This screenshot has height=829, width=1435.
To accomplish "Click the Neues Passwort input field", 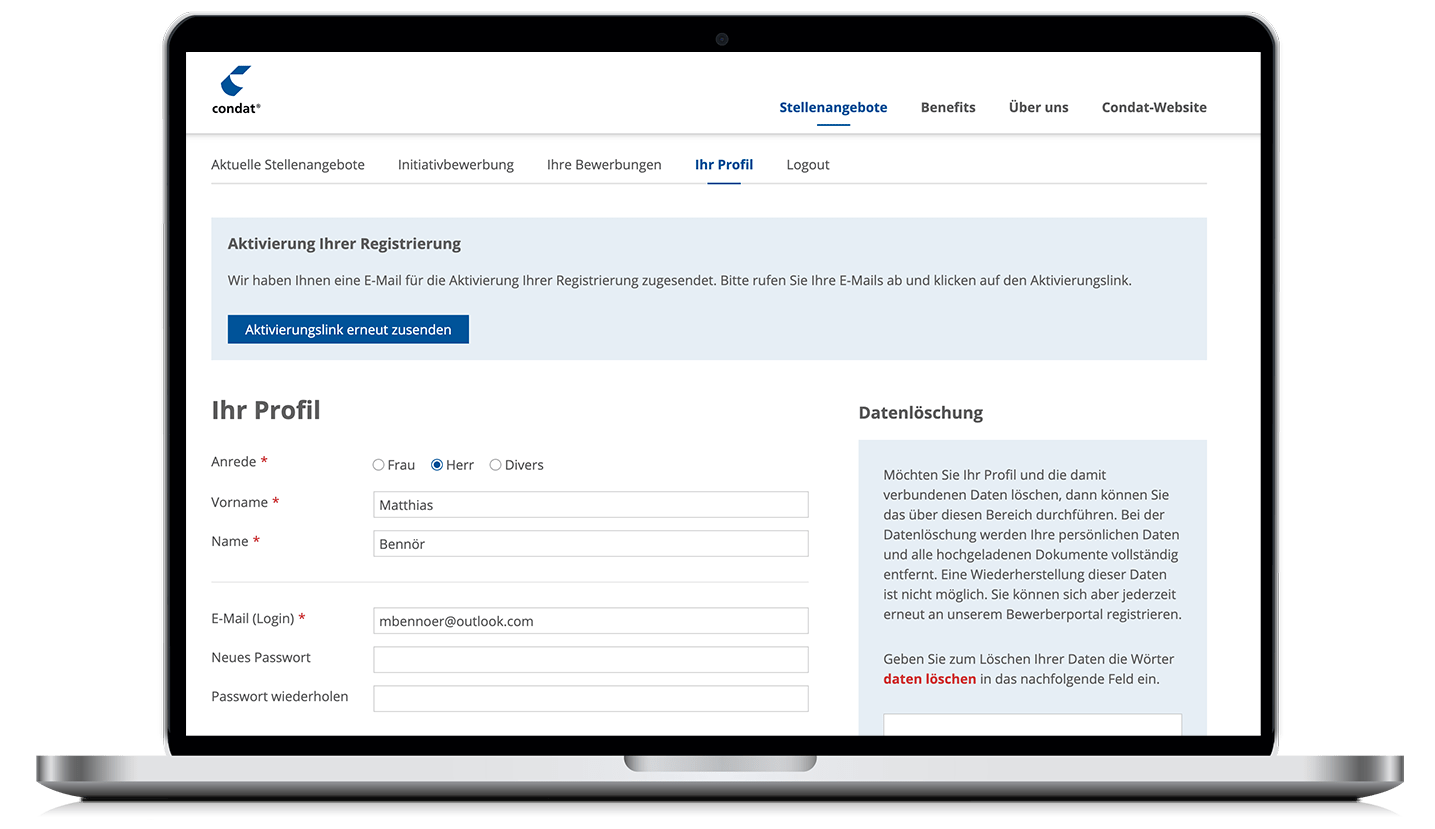I will click(591, 660).
